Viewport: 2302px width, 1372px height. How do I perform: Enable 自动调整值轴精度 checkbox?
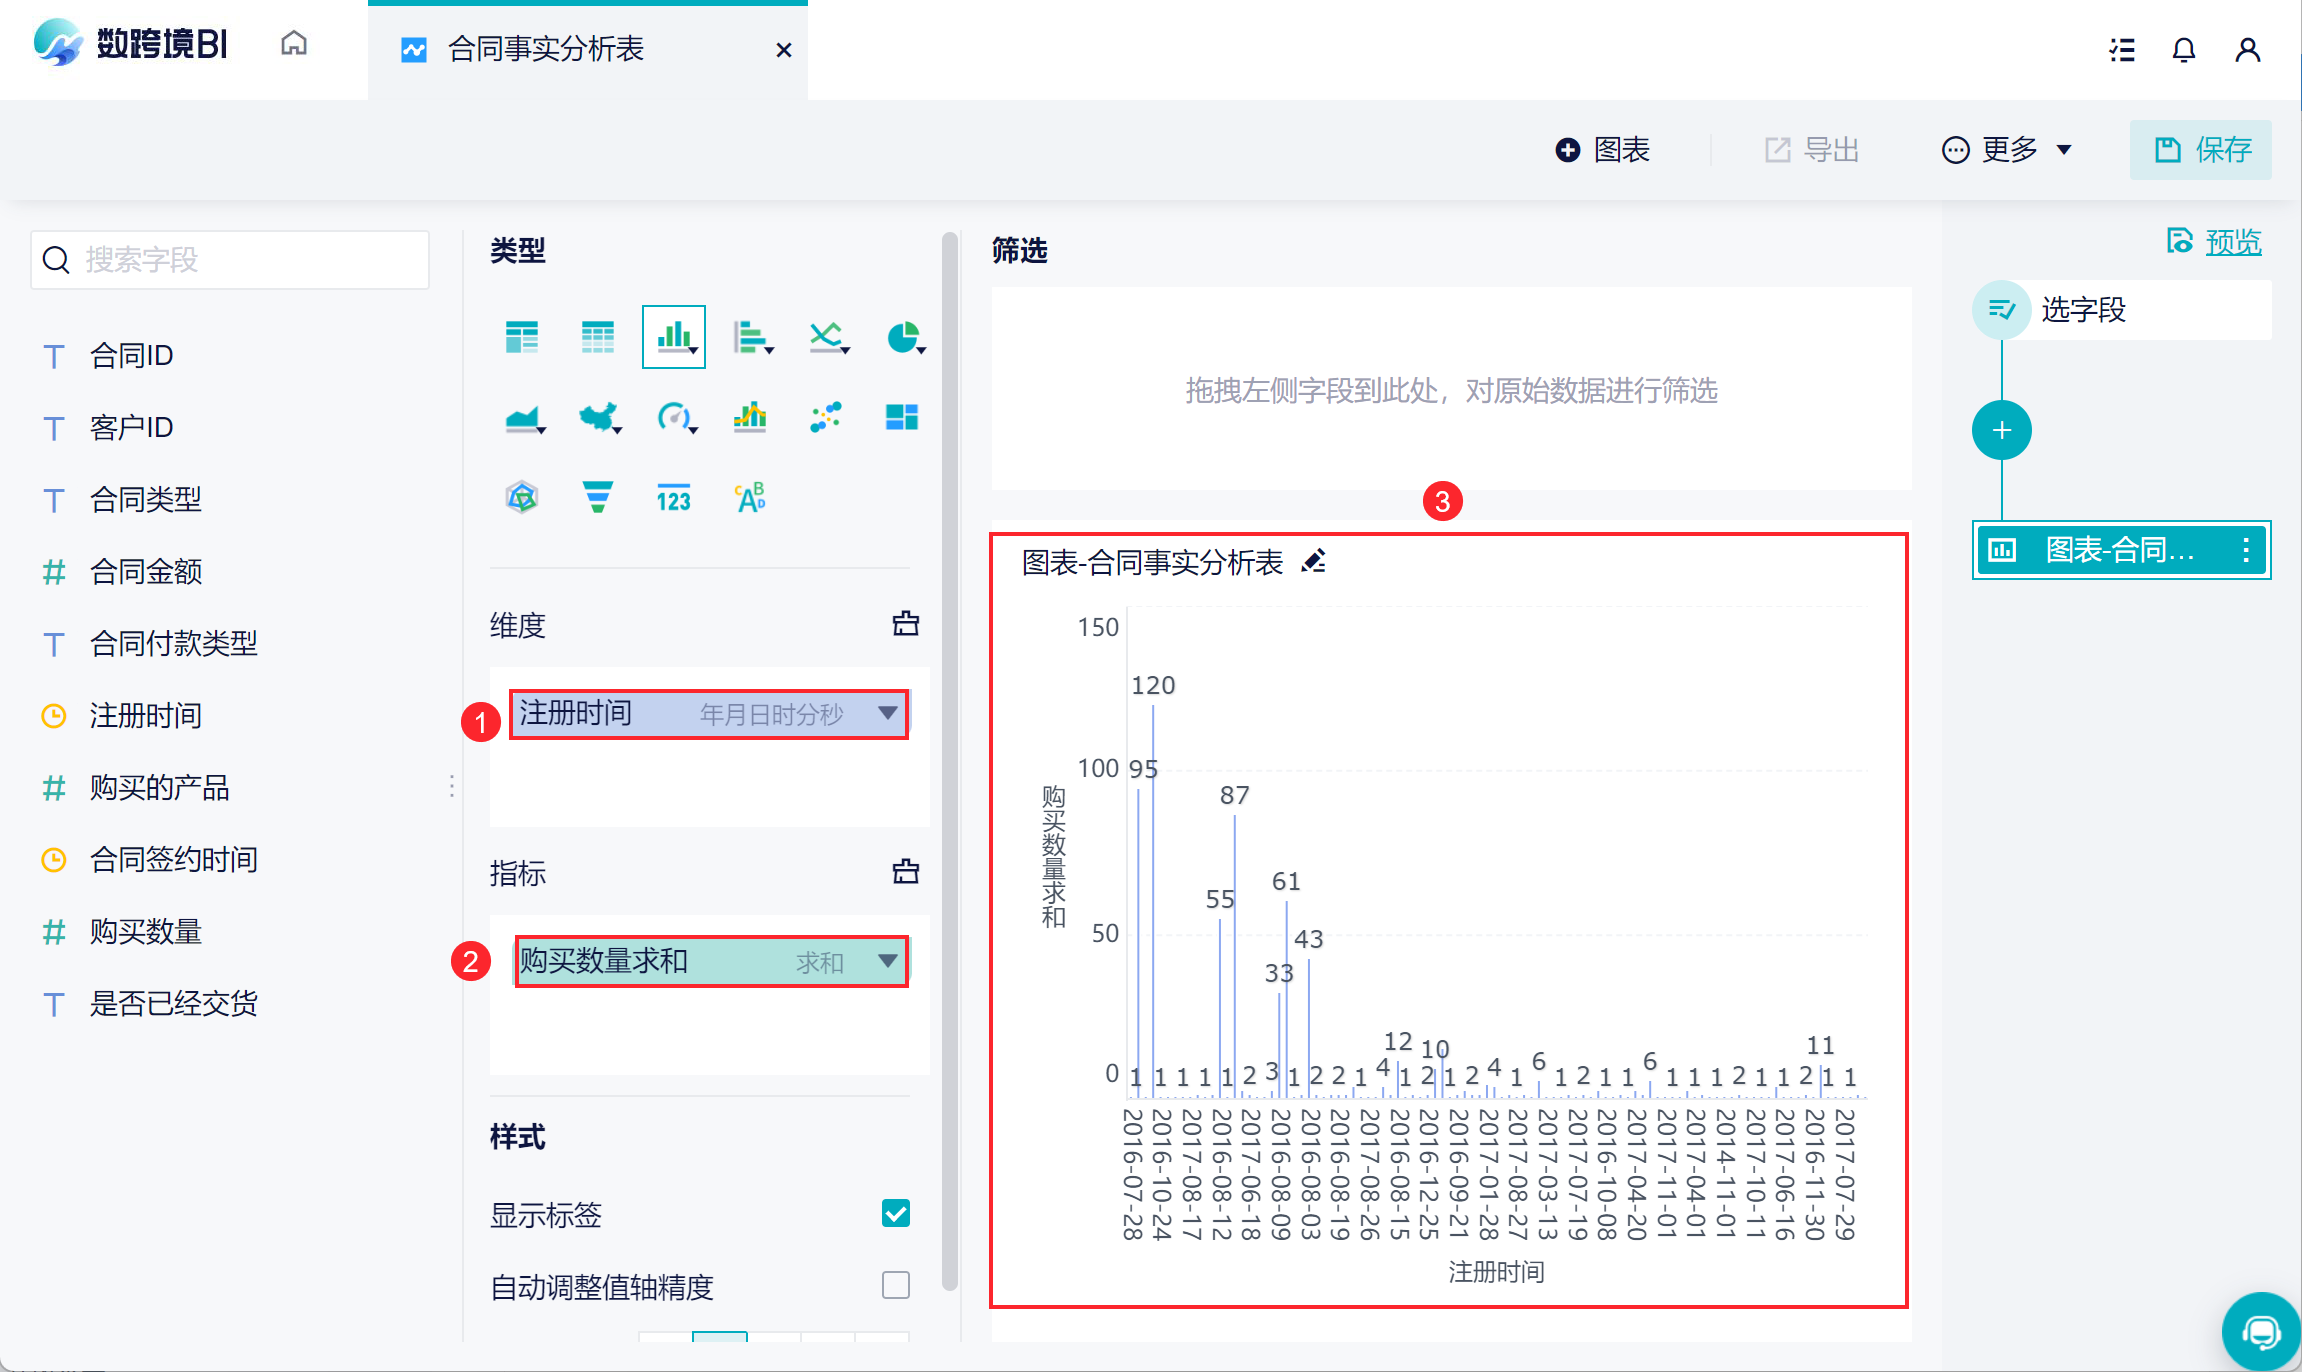tap(896, 1285)
